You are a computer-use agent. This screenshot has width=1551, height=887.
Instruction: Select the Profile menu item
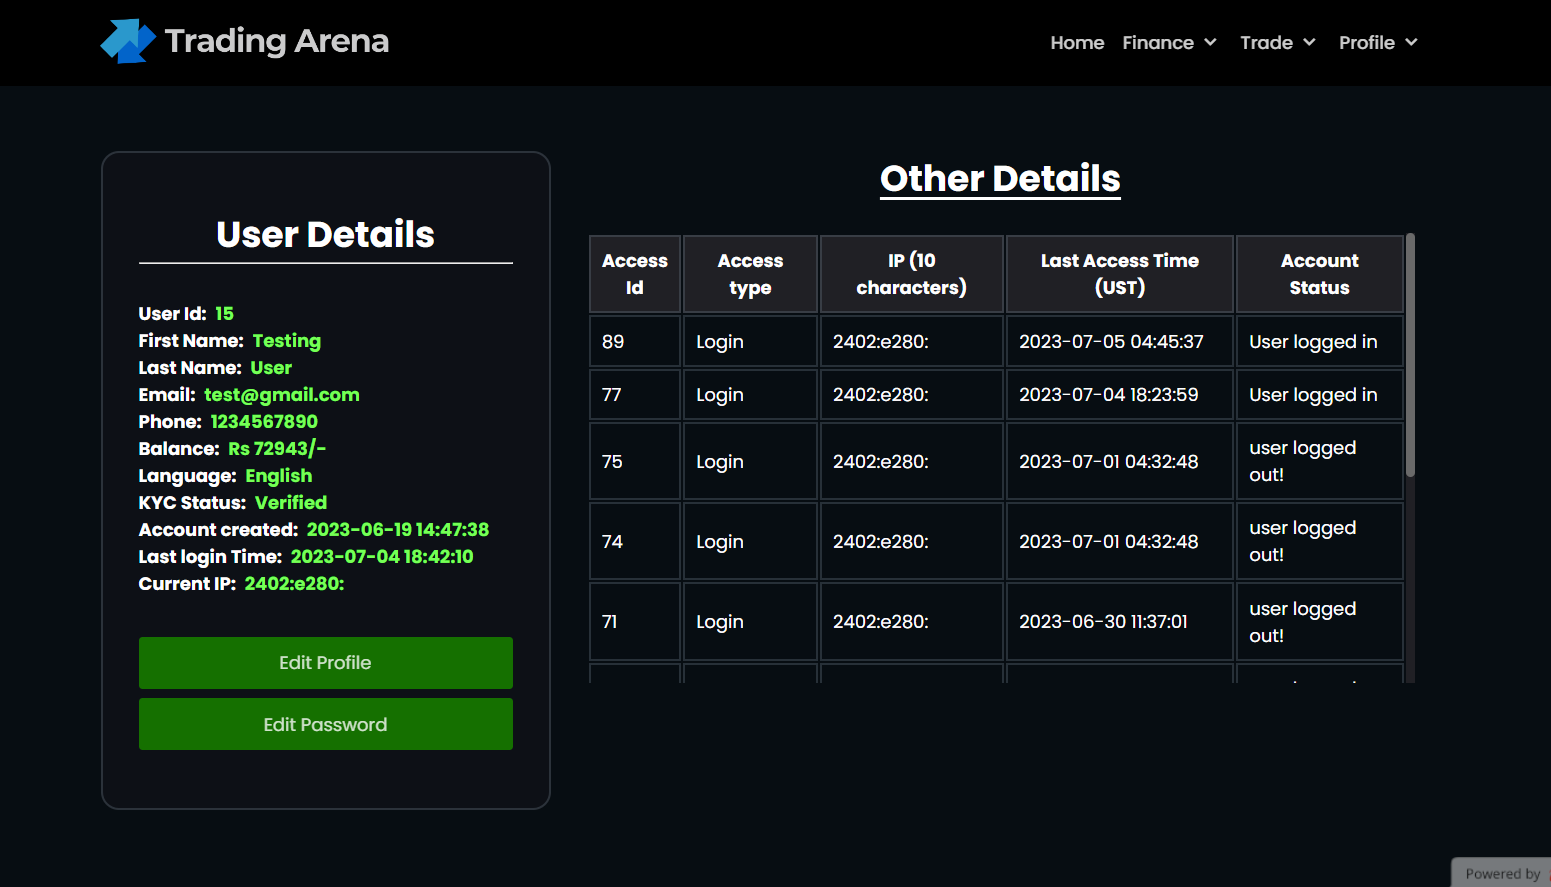click(1366, 42)
